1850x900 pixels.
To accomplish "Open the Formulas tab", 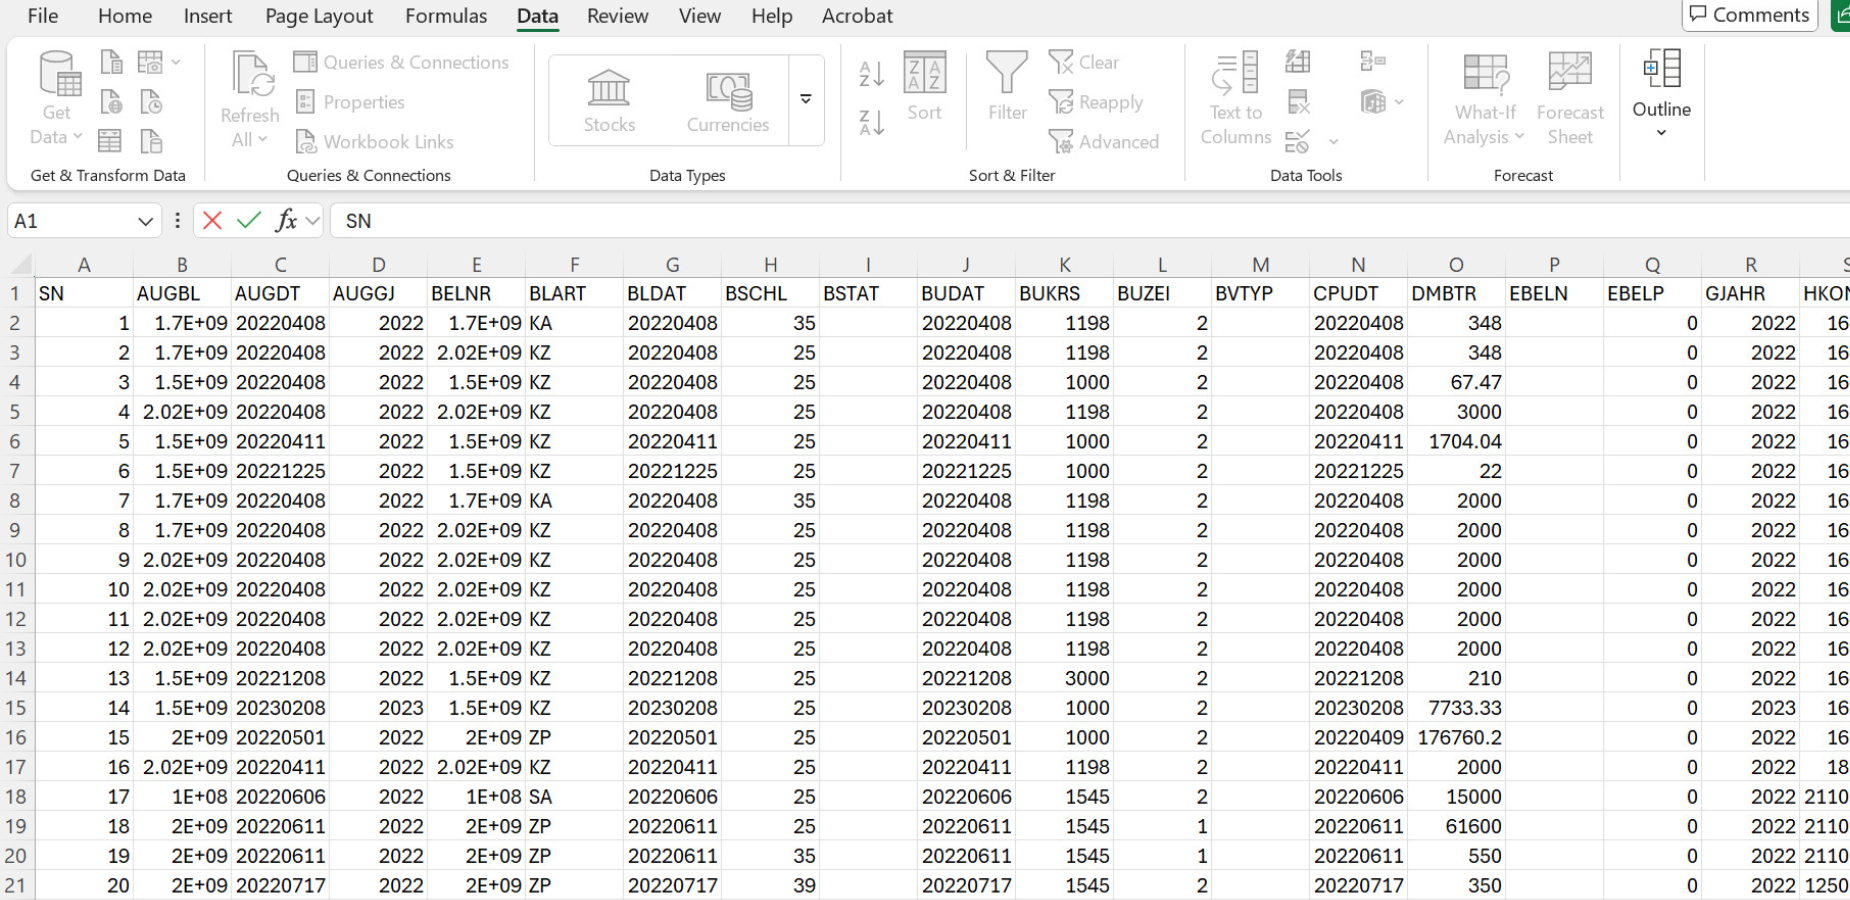I will (446, 16).
